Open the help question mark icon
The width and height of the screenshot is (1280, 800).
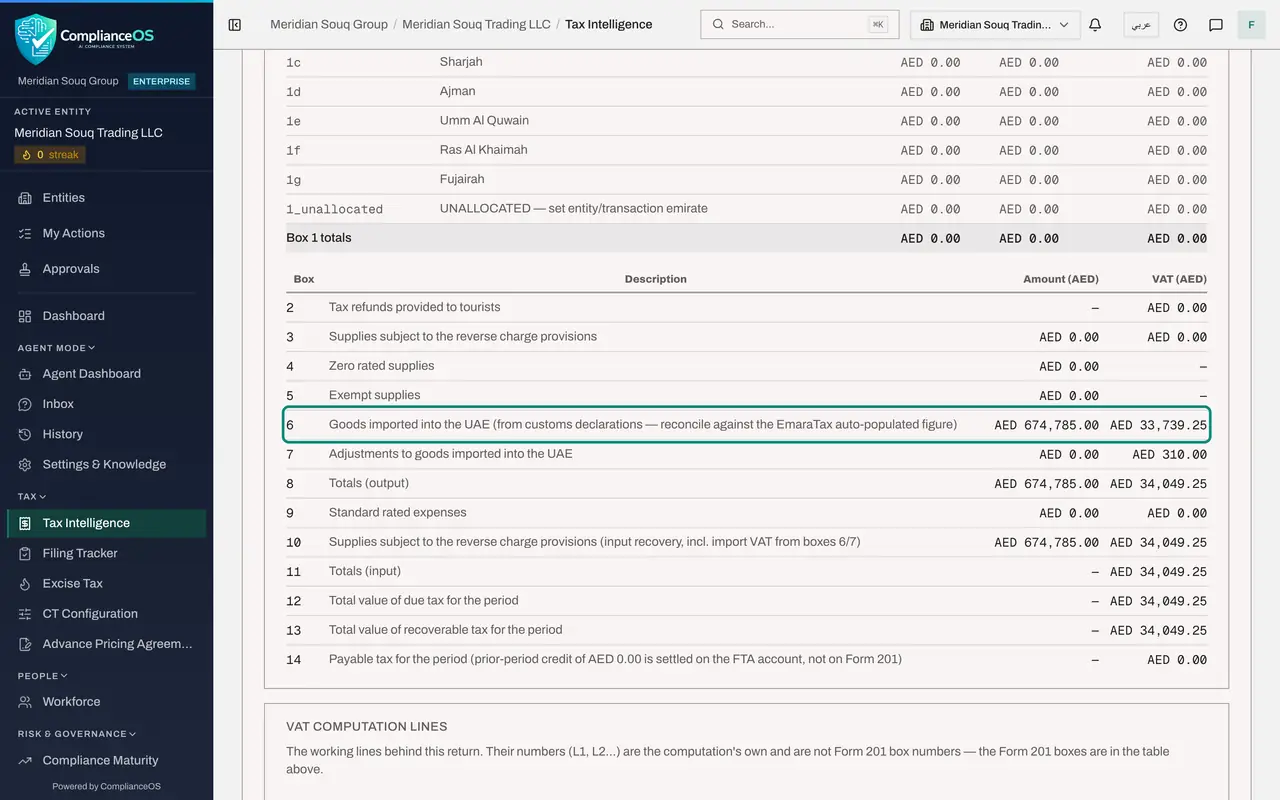click(x=1180, y=25)
